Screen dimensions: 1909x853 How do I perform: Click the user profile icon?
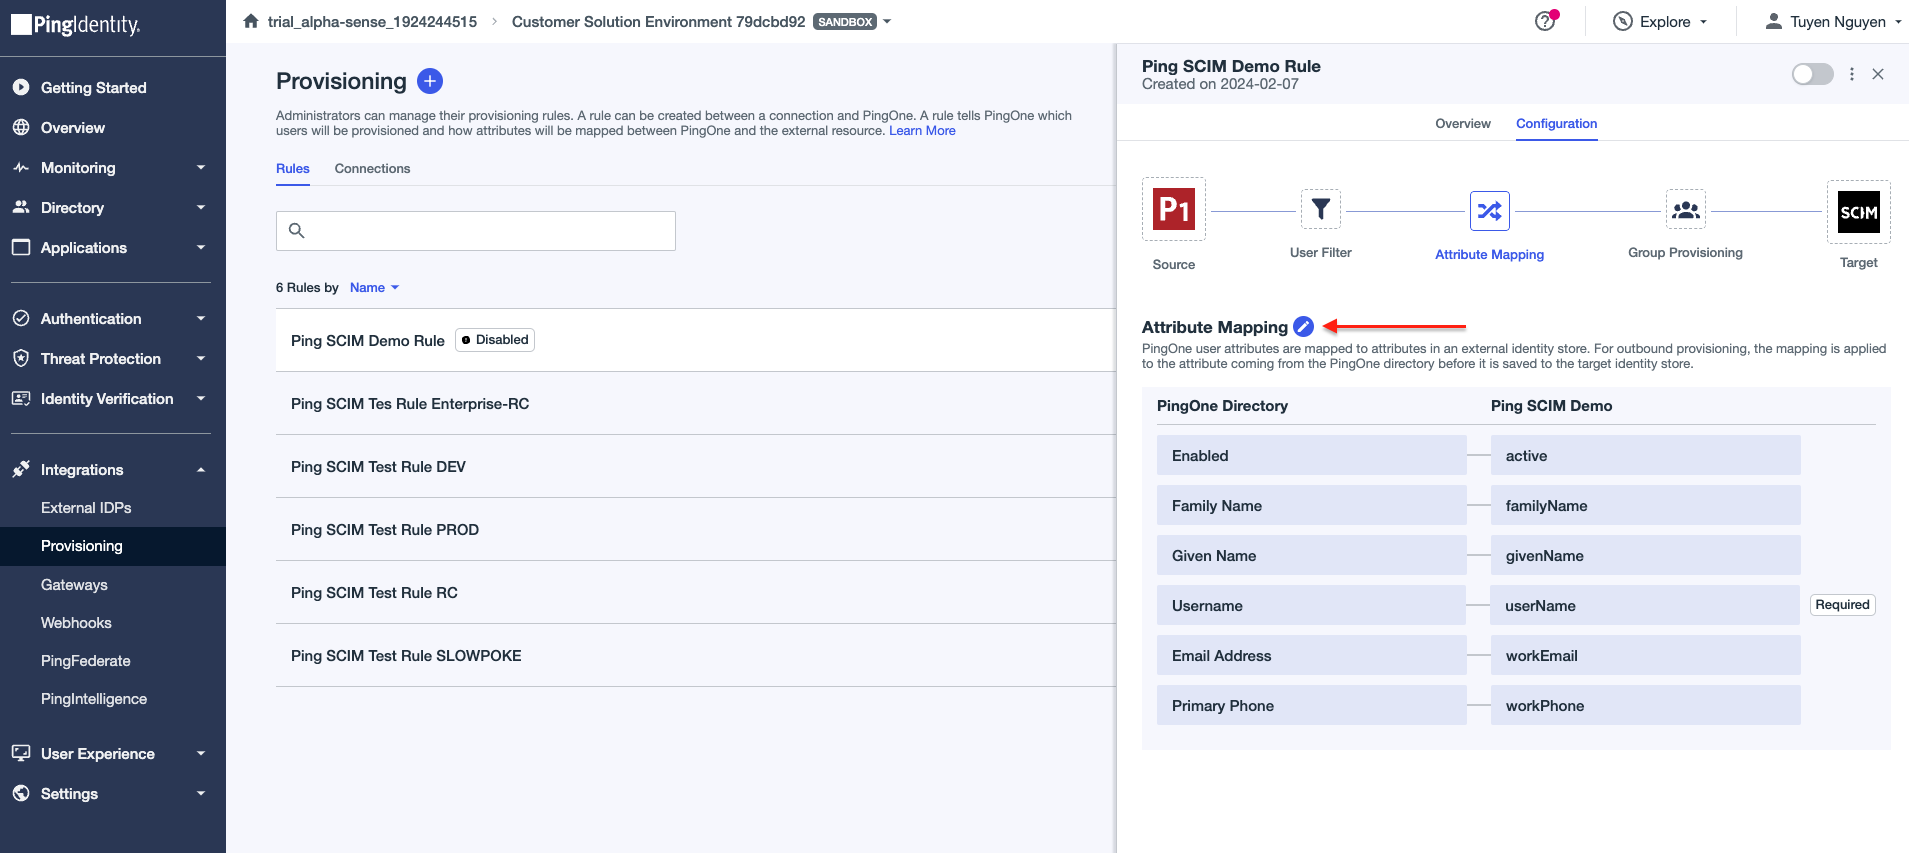coord(1773,21)
